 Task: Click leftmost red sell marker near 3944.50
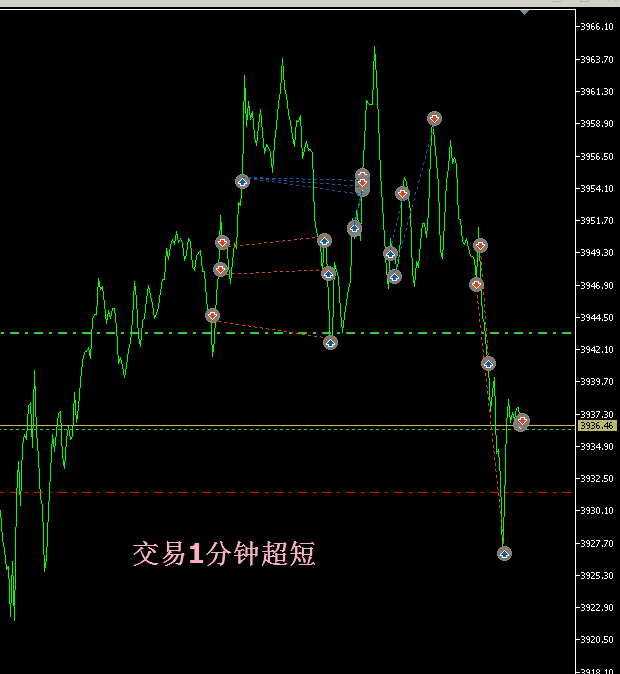click(212, 315)
